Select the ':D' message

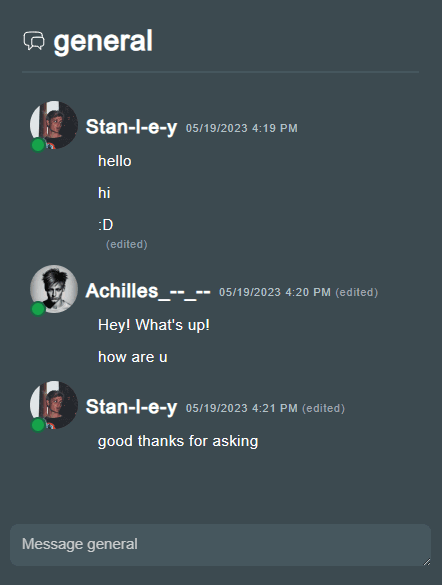(x=106, y=225)
